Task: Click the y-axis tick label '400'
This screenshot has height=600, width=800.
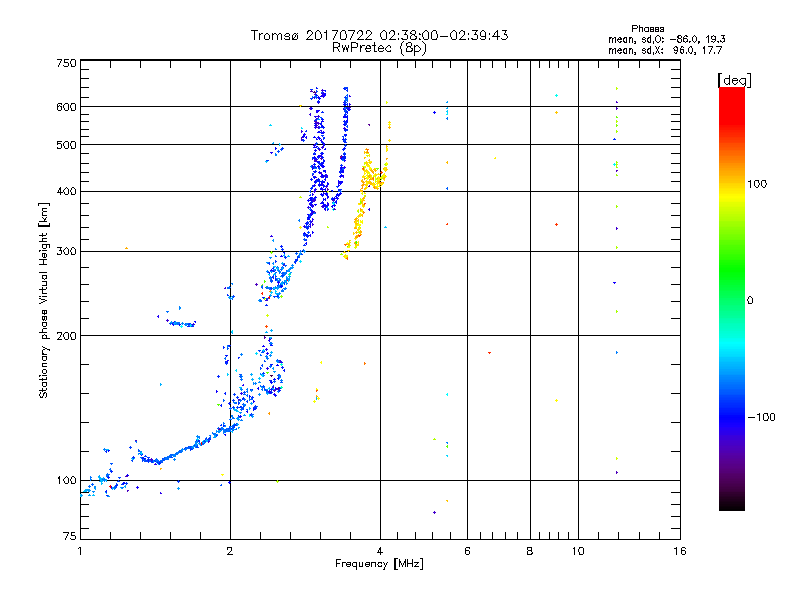Action: (x=66, y=191)
